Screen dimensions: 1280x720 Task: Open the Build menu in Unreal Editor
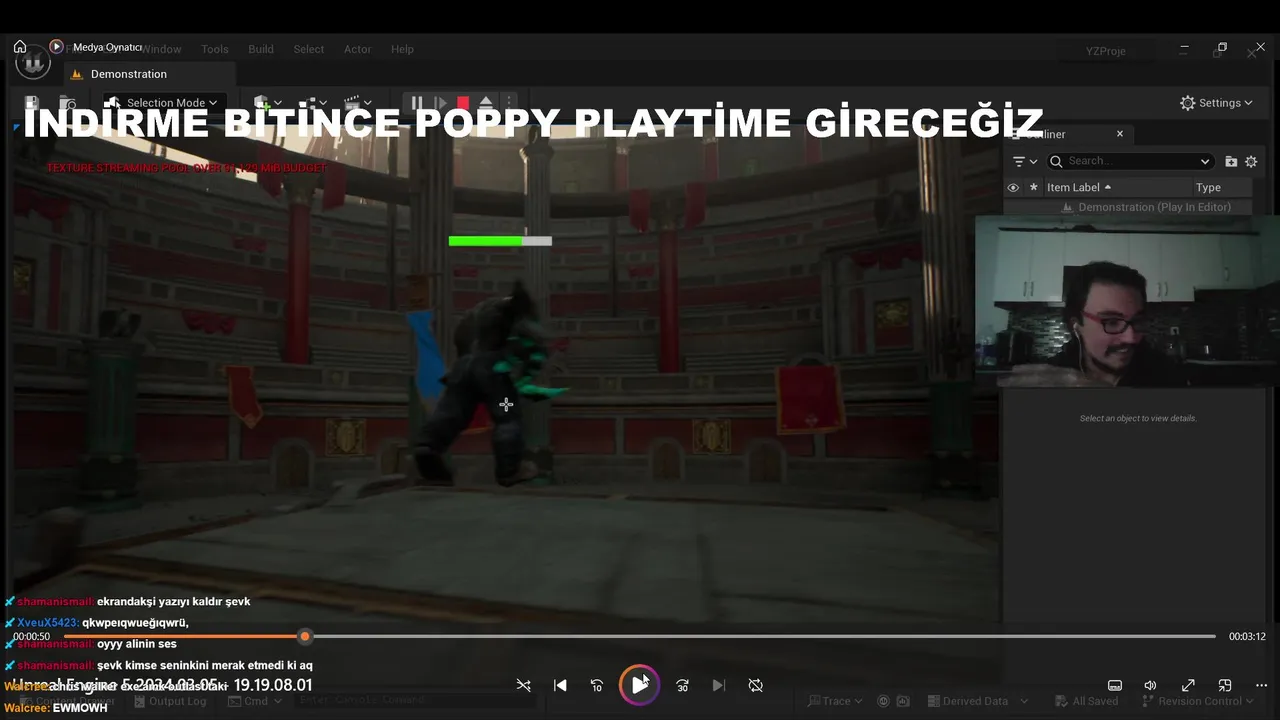[261, 49]
